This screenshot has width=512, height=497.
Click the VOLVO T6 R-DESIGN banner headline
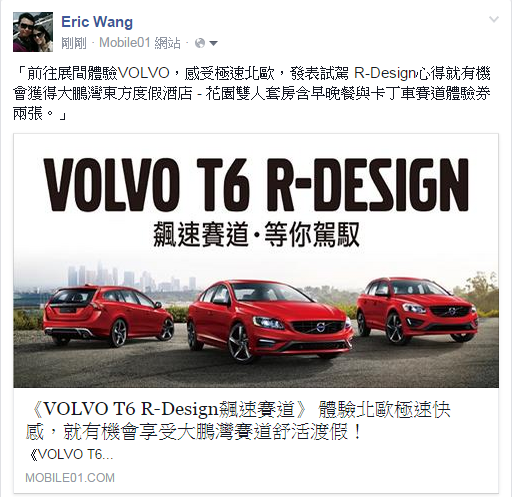(256, 184)
